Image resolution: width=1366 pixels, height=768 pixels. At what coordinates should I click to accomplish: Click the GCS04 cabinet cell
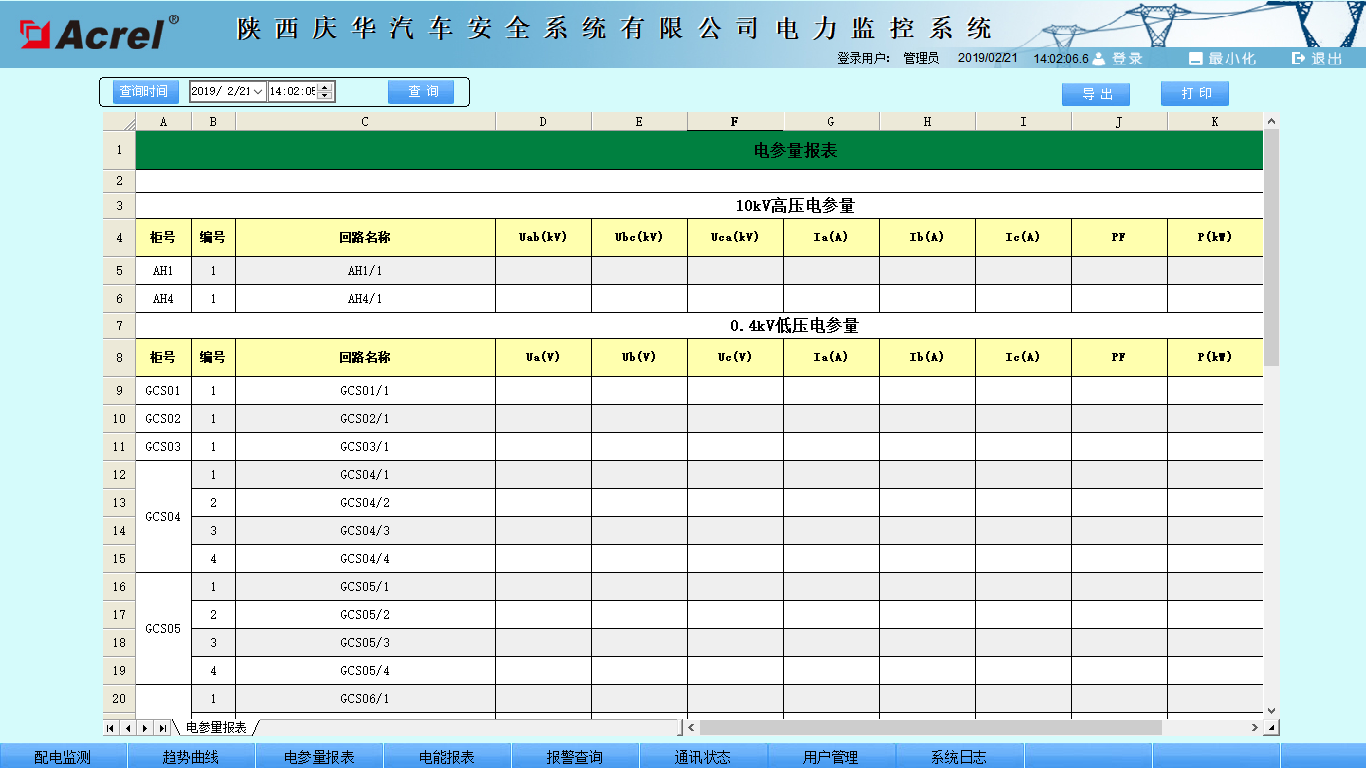tap(163, 517)
